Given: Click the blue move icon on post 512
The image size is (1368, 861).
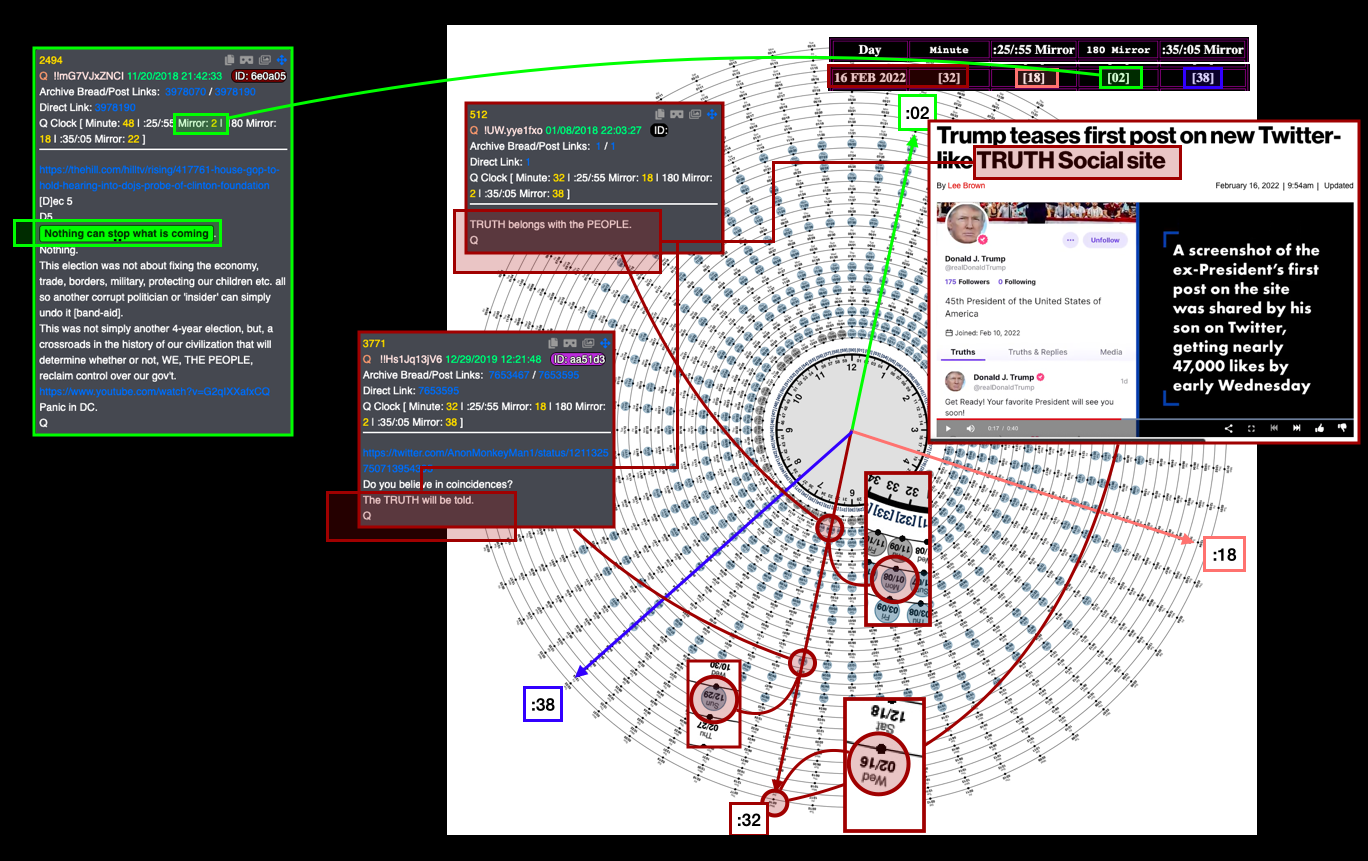Looking at the screenshot, I should [712, 115].
